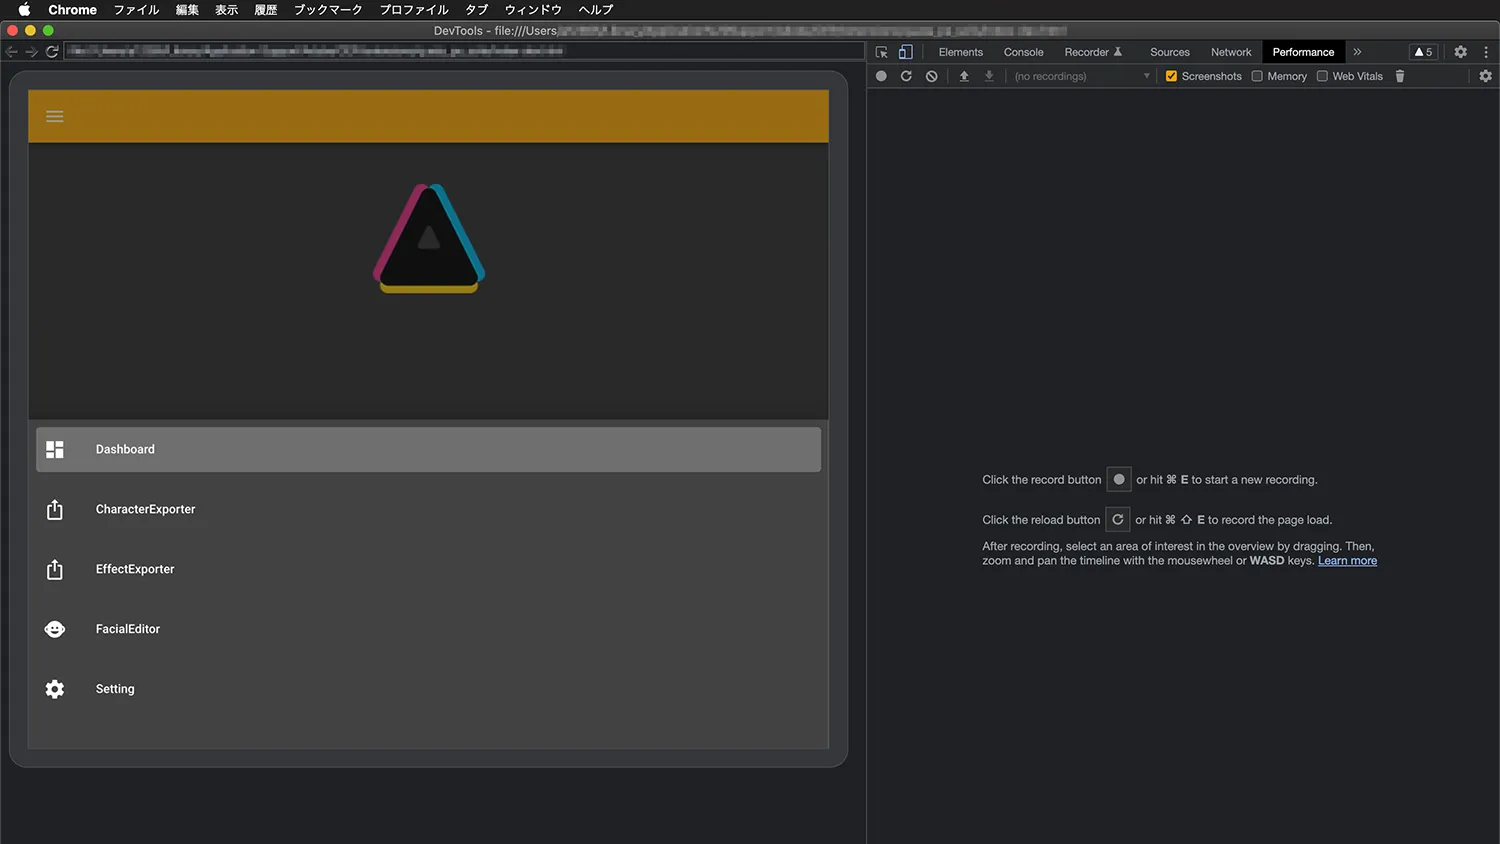Click the Learn more link
The width and height of the screenshot is (1500, 844).
point(1347,560)
